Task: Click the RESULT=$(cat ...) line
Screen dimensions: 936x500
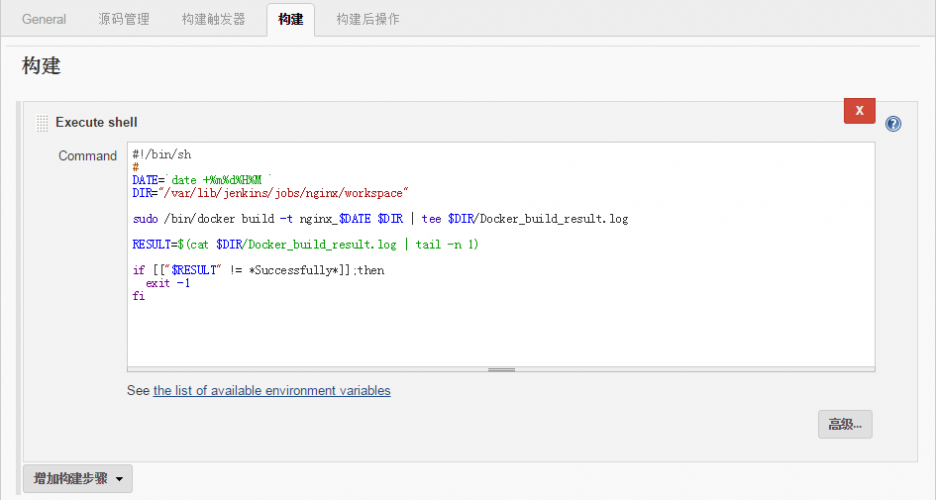Action: tap(305, 244)
